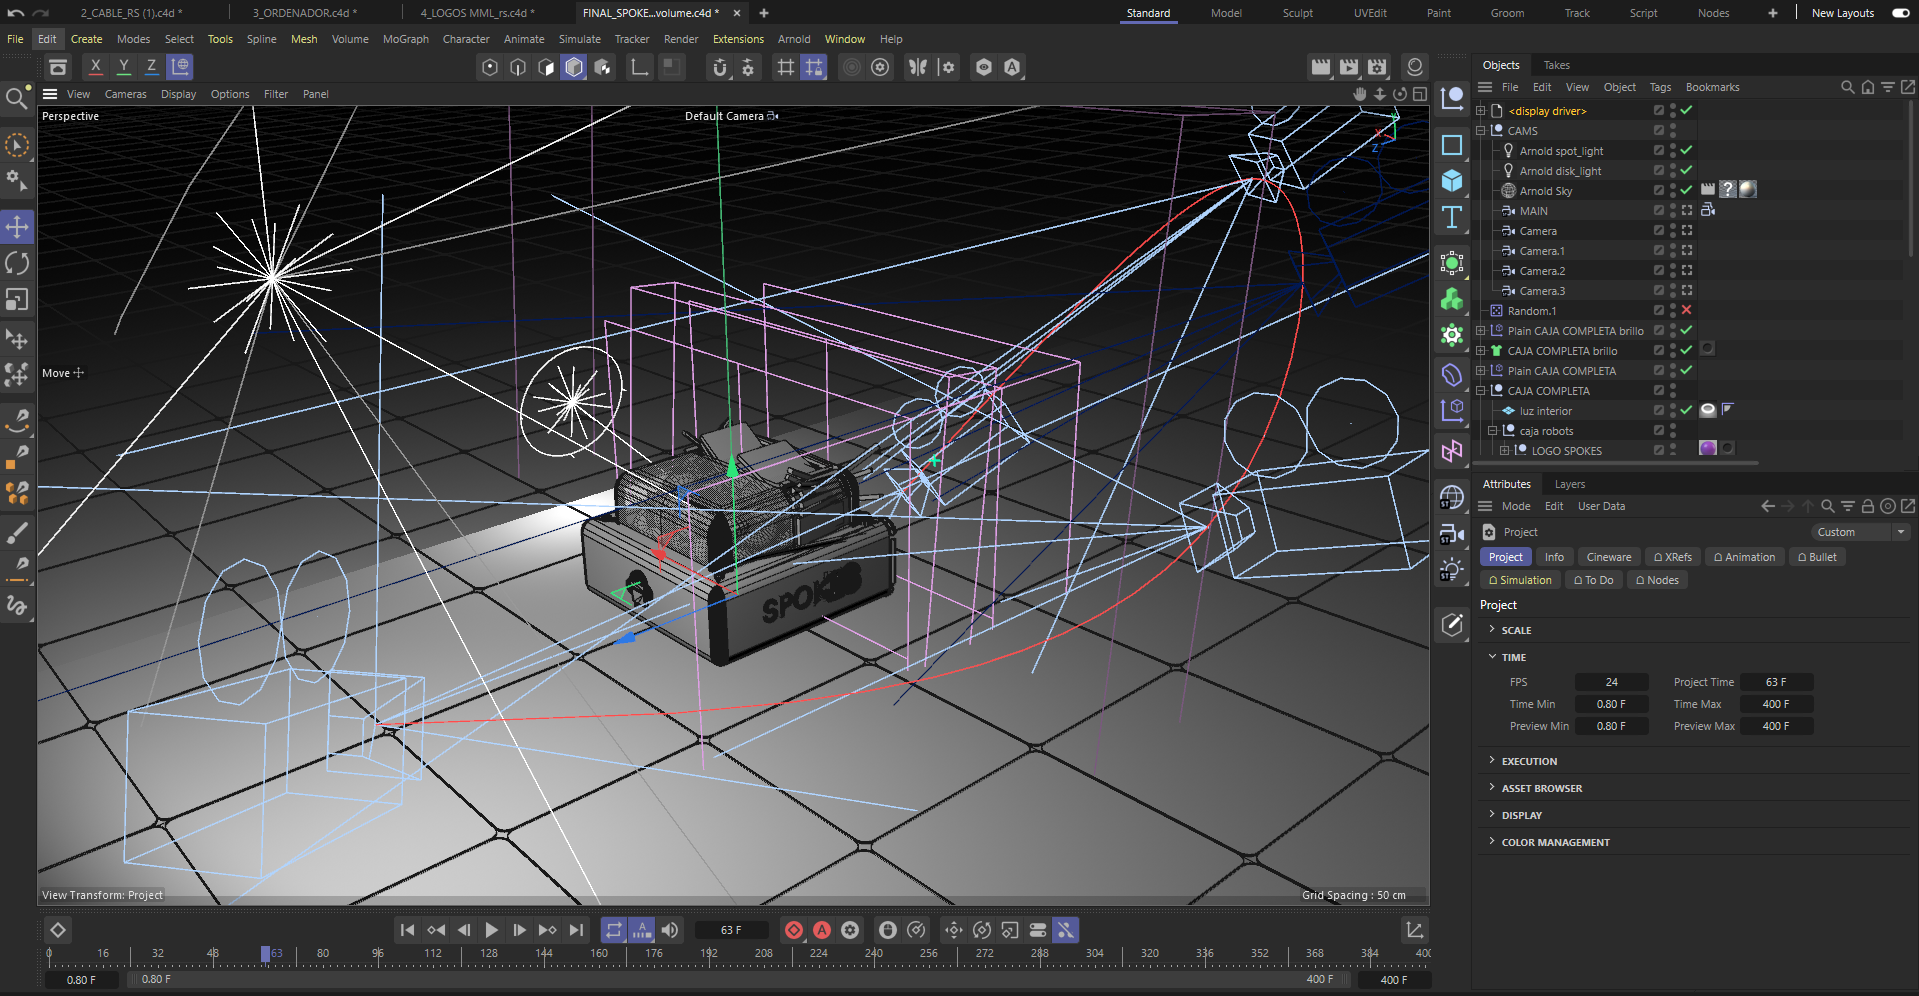
Task: Pick the Scale tool
Action: pyautogui.click(x=17, y=300)
